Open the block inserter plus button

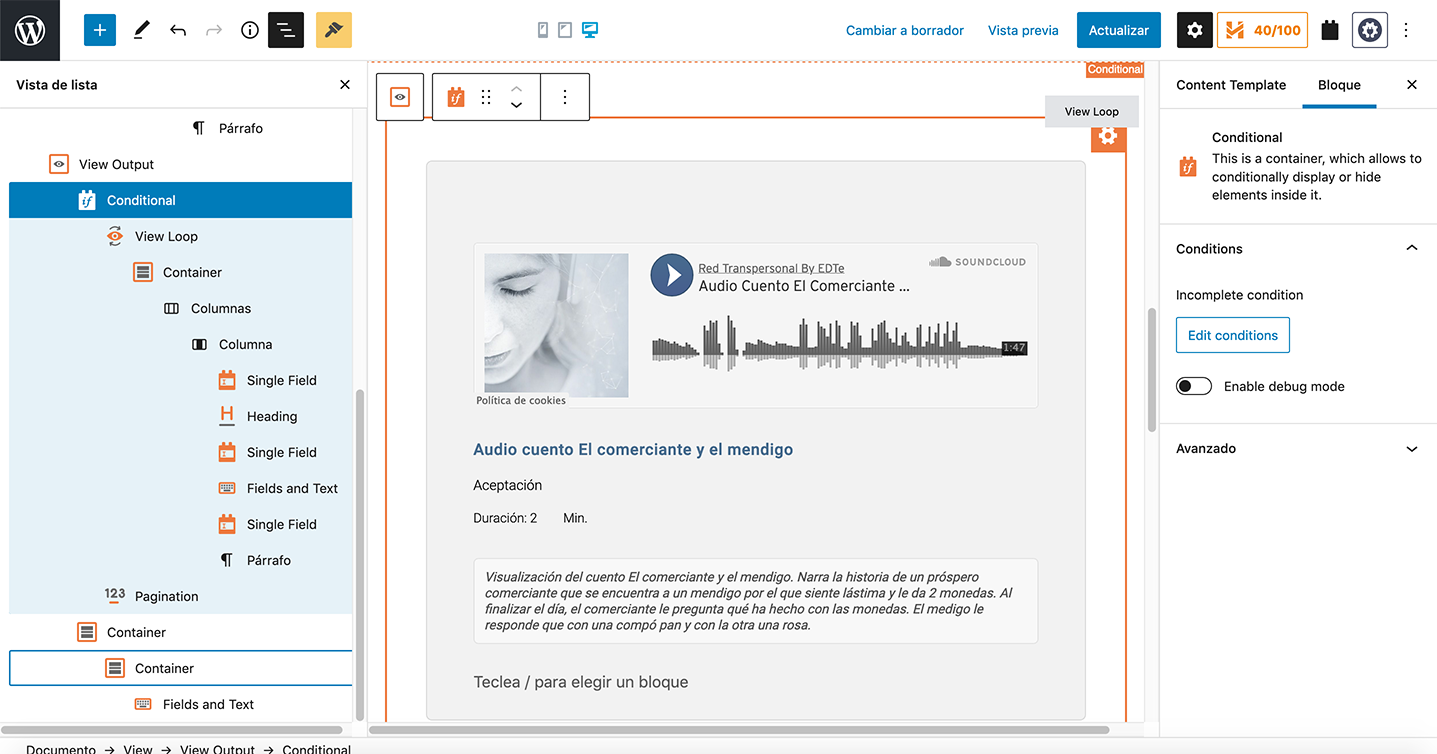100,30
